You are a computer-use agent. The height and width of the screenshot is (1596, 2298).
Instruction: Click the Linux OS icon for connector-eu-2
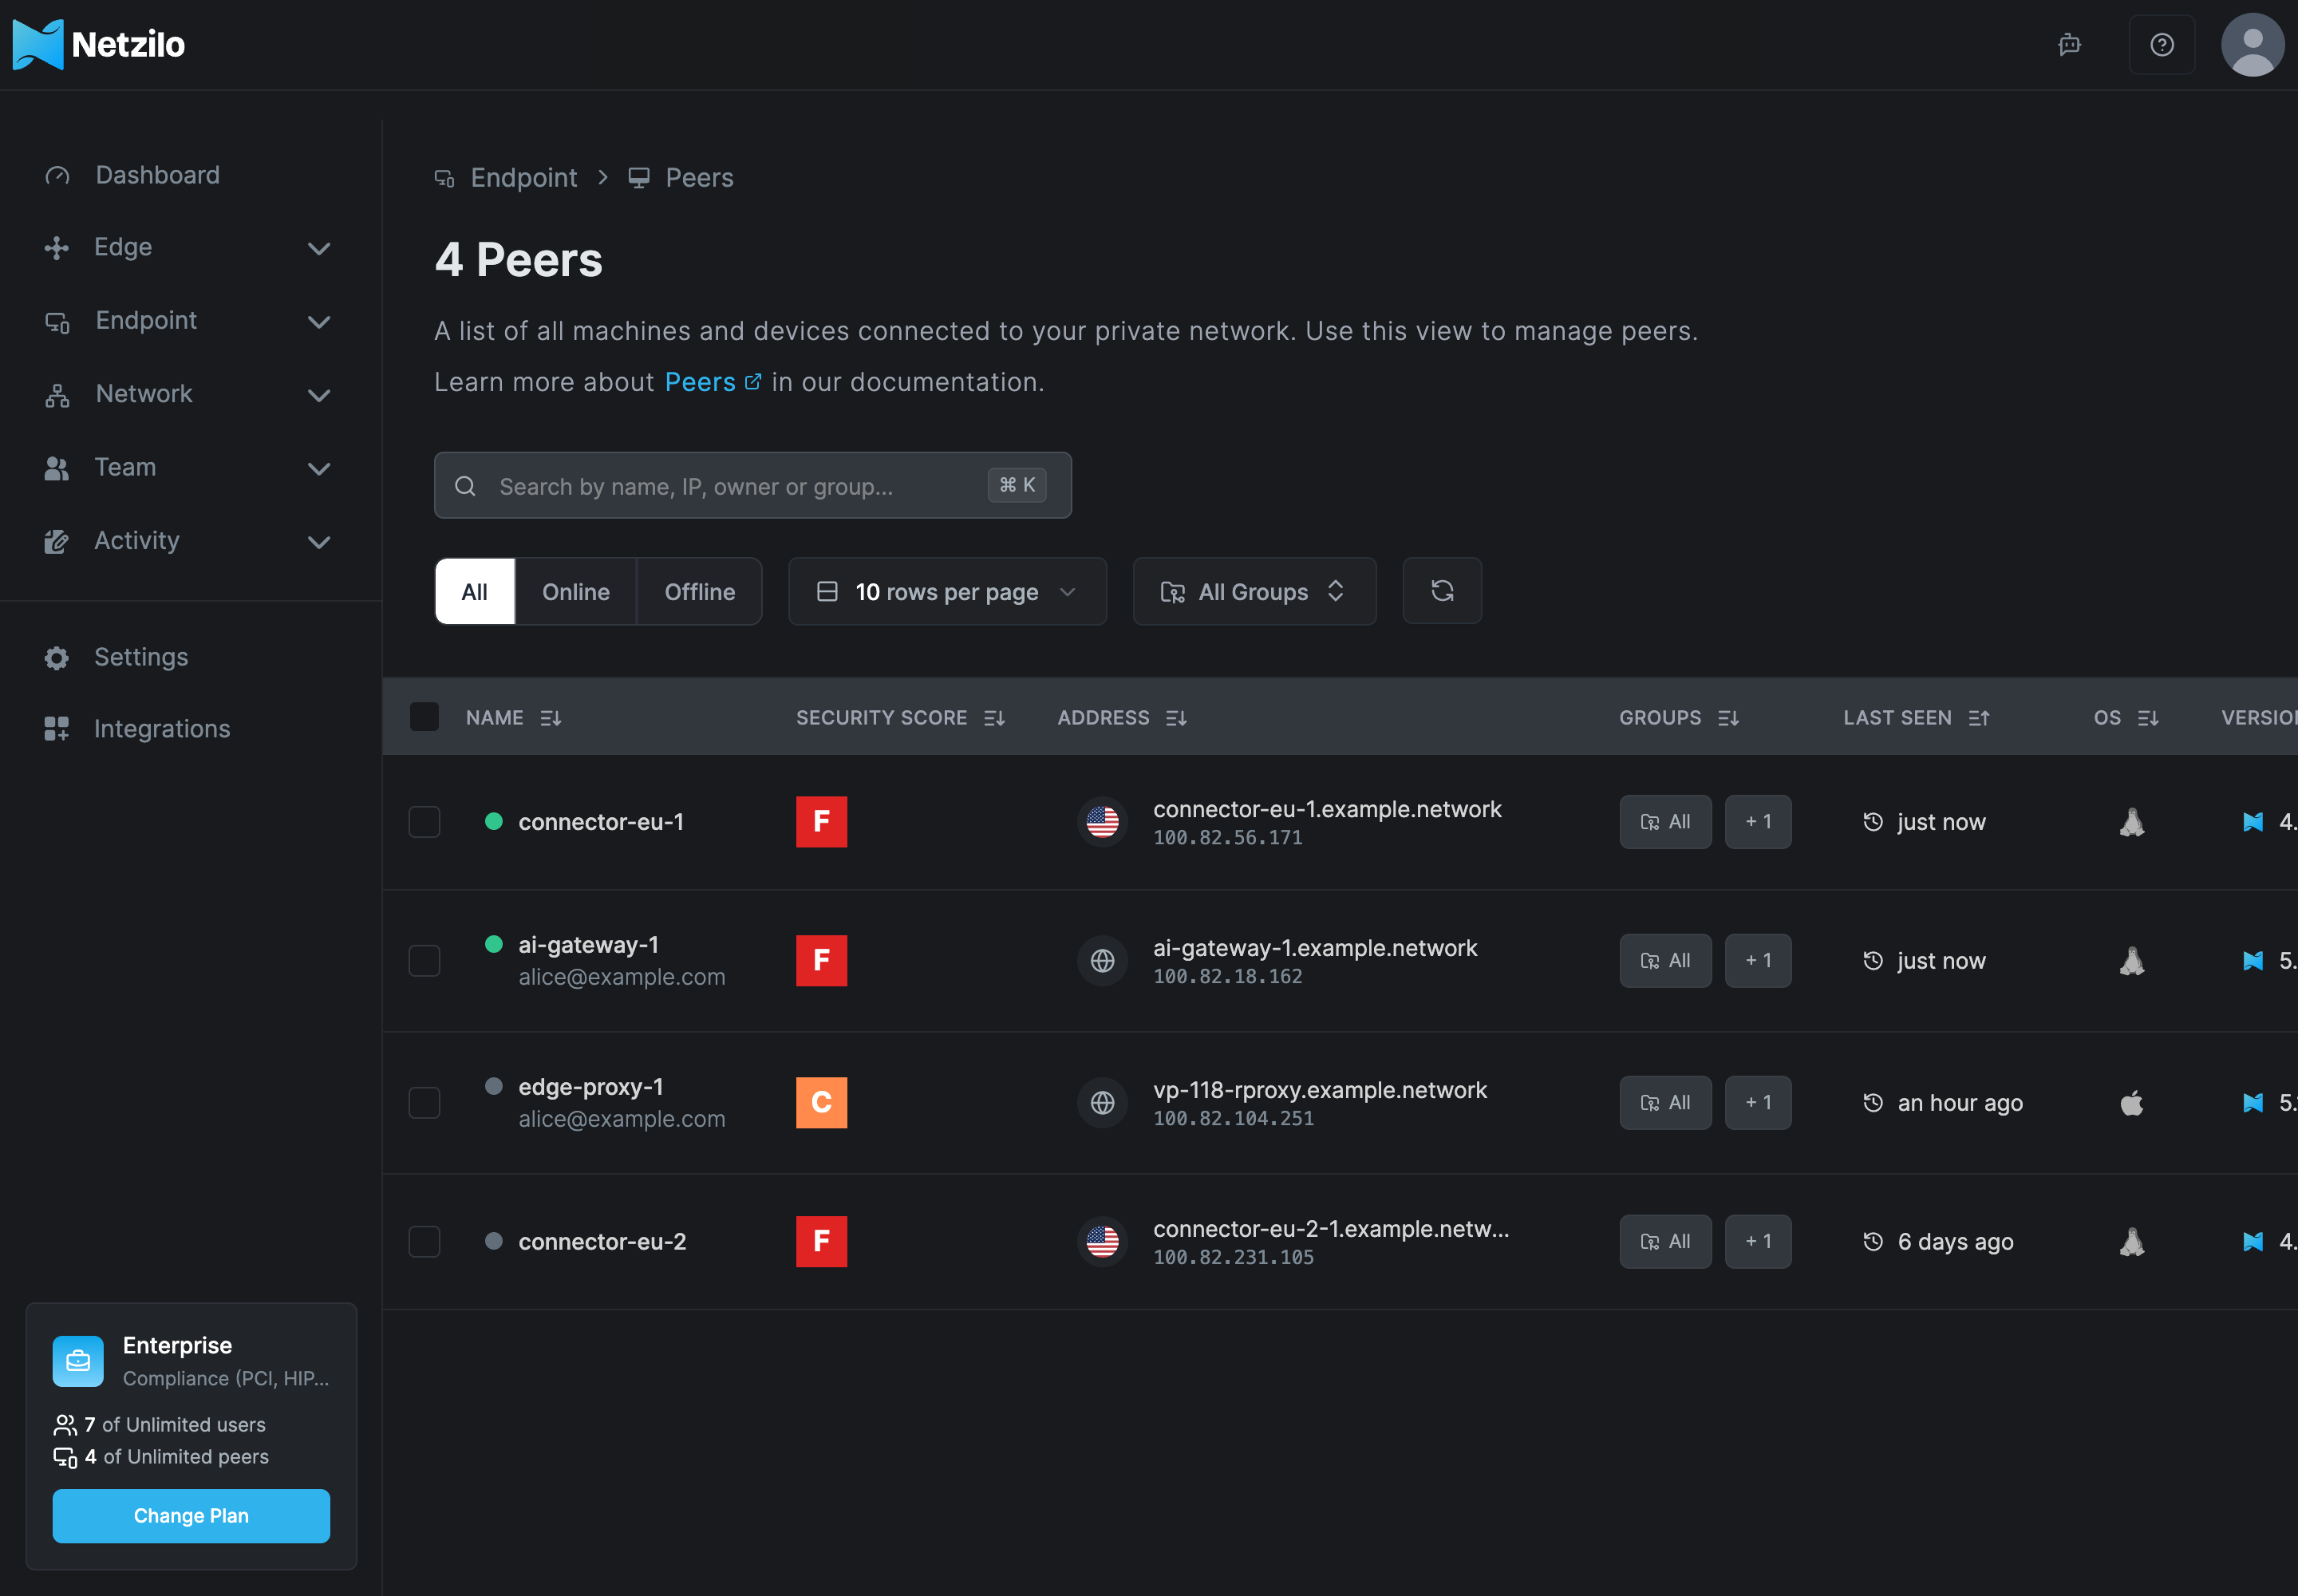coord(2132,1242)
